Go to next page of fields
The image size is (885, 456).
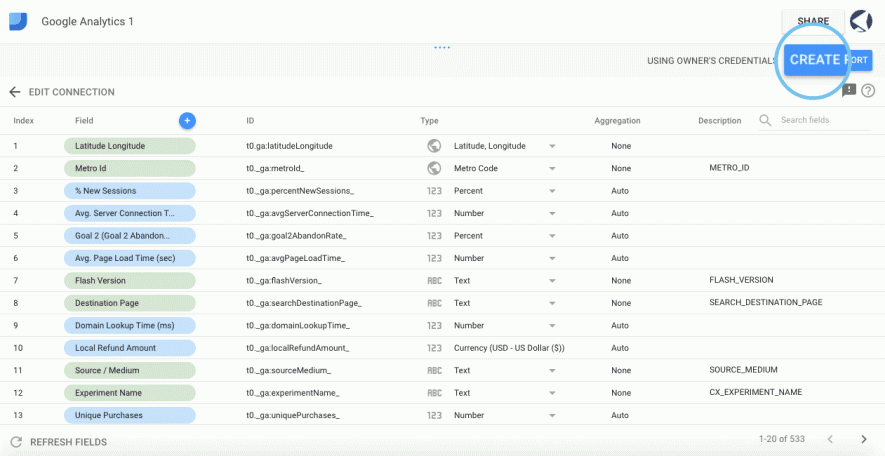(864, 439)
